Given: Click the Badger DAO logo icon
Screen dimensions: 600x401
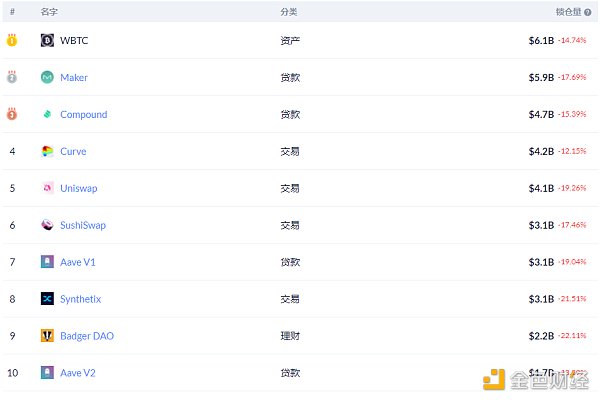Looking at the screenshot, I should tap(47, 336).
